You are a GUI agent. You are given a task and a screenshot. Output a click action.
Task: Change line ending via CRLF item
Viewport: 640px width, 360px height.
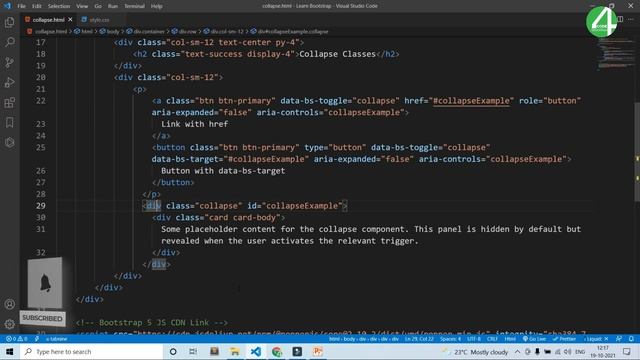(x=492, y=339)
